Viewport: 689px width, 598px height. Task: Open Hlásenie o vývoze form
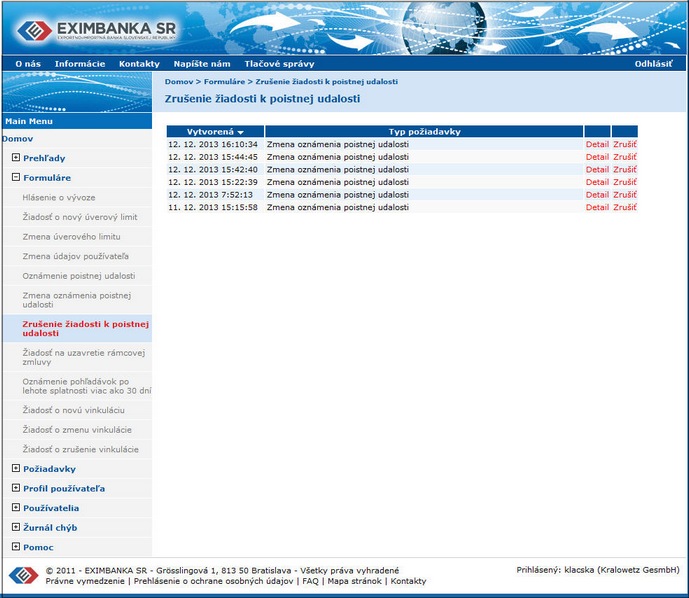coord(59,198)
